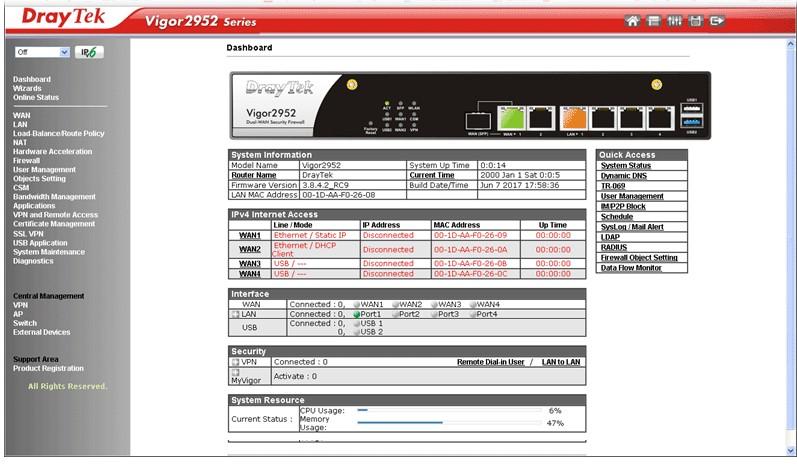Click orange LAN1 port on router image
The image size is (797, 464).
click(573, 118)
